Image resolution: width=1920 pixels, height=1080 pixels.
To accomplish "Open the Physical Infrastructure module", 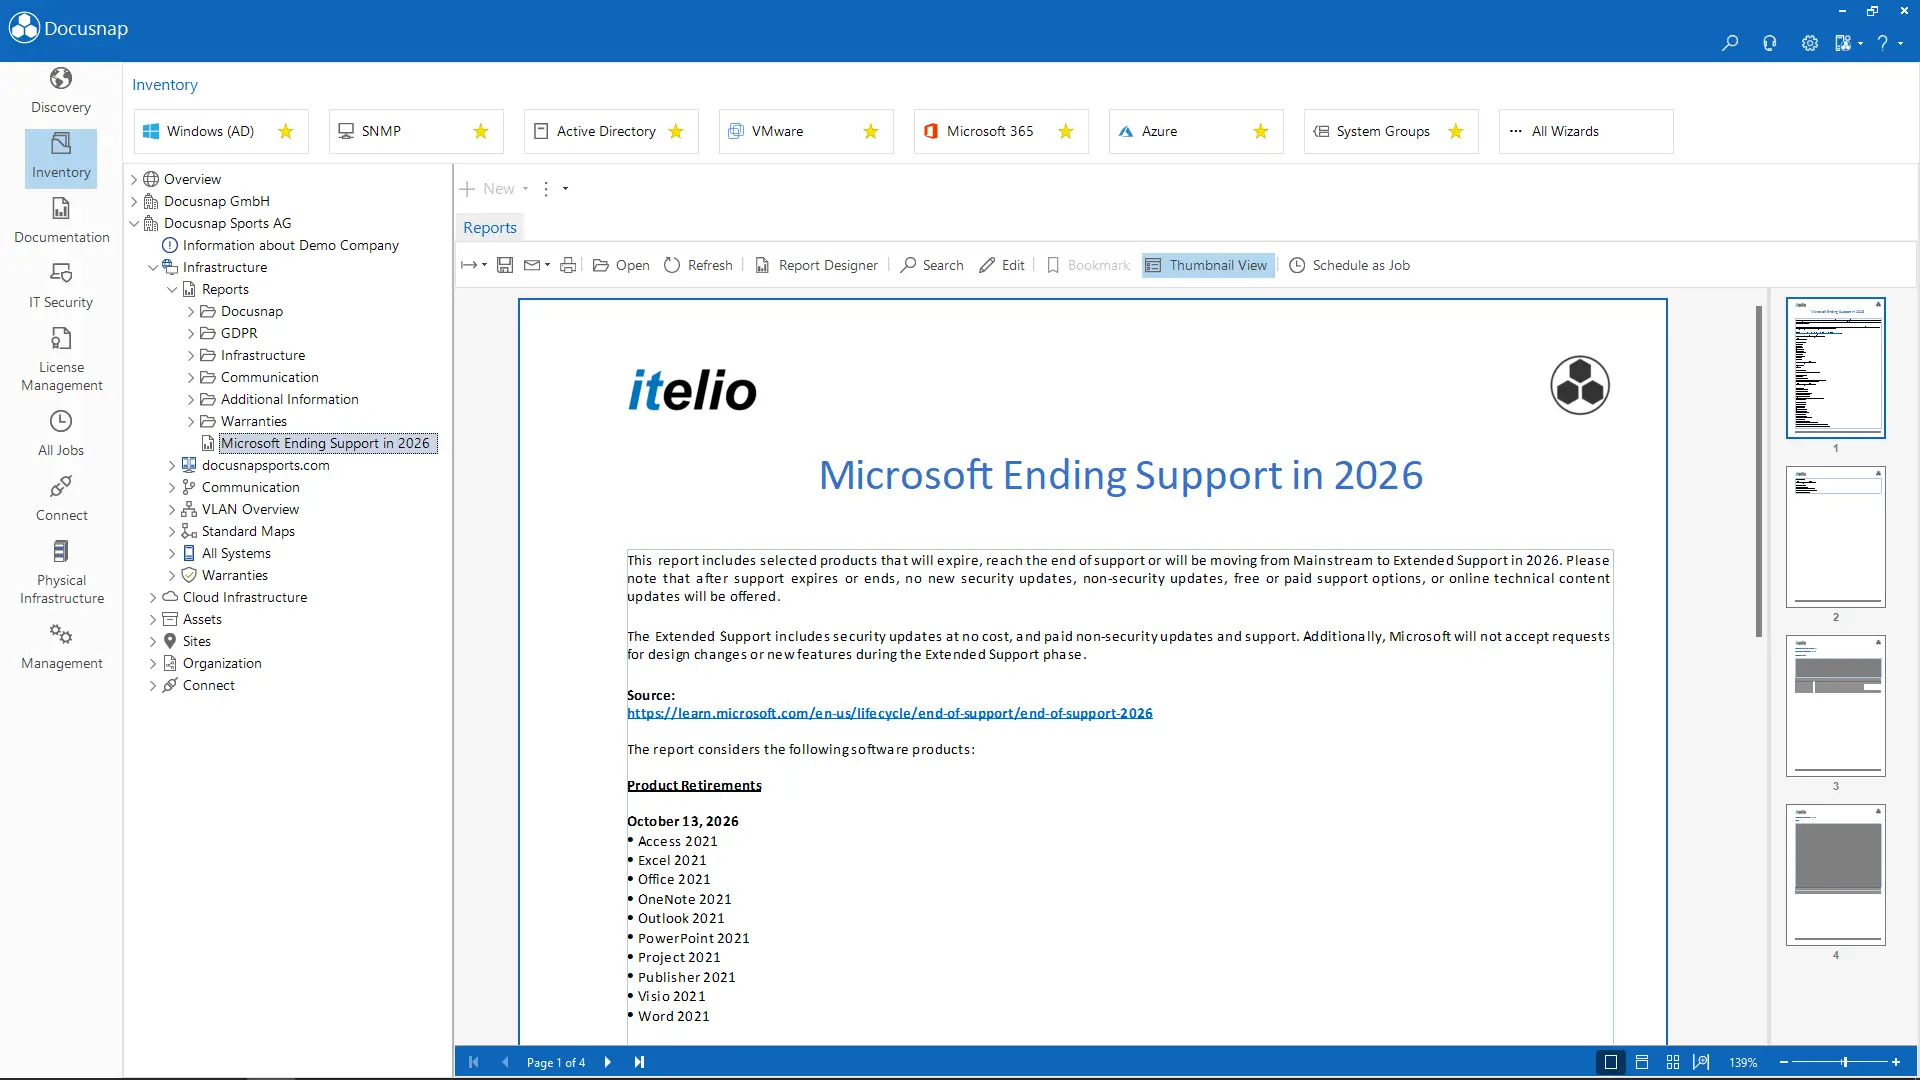I will (x=60, y=572).
